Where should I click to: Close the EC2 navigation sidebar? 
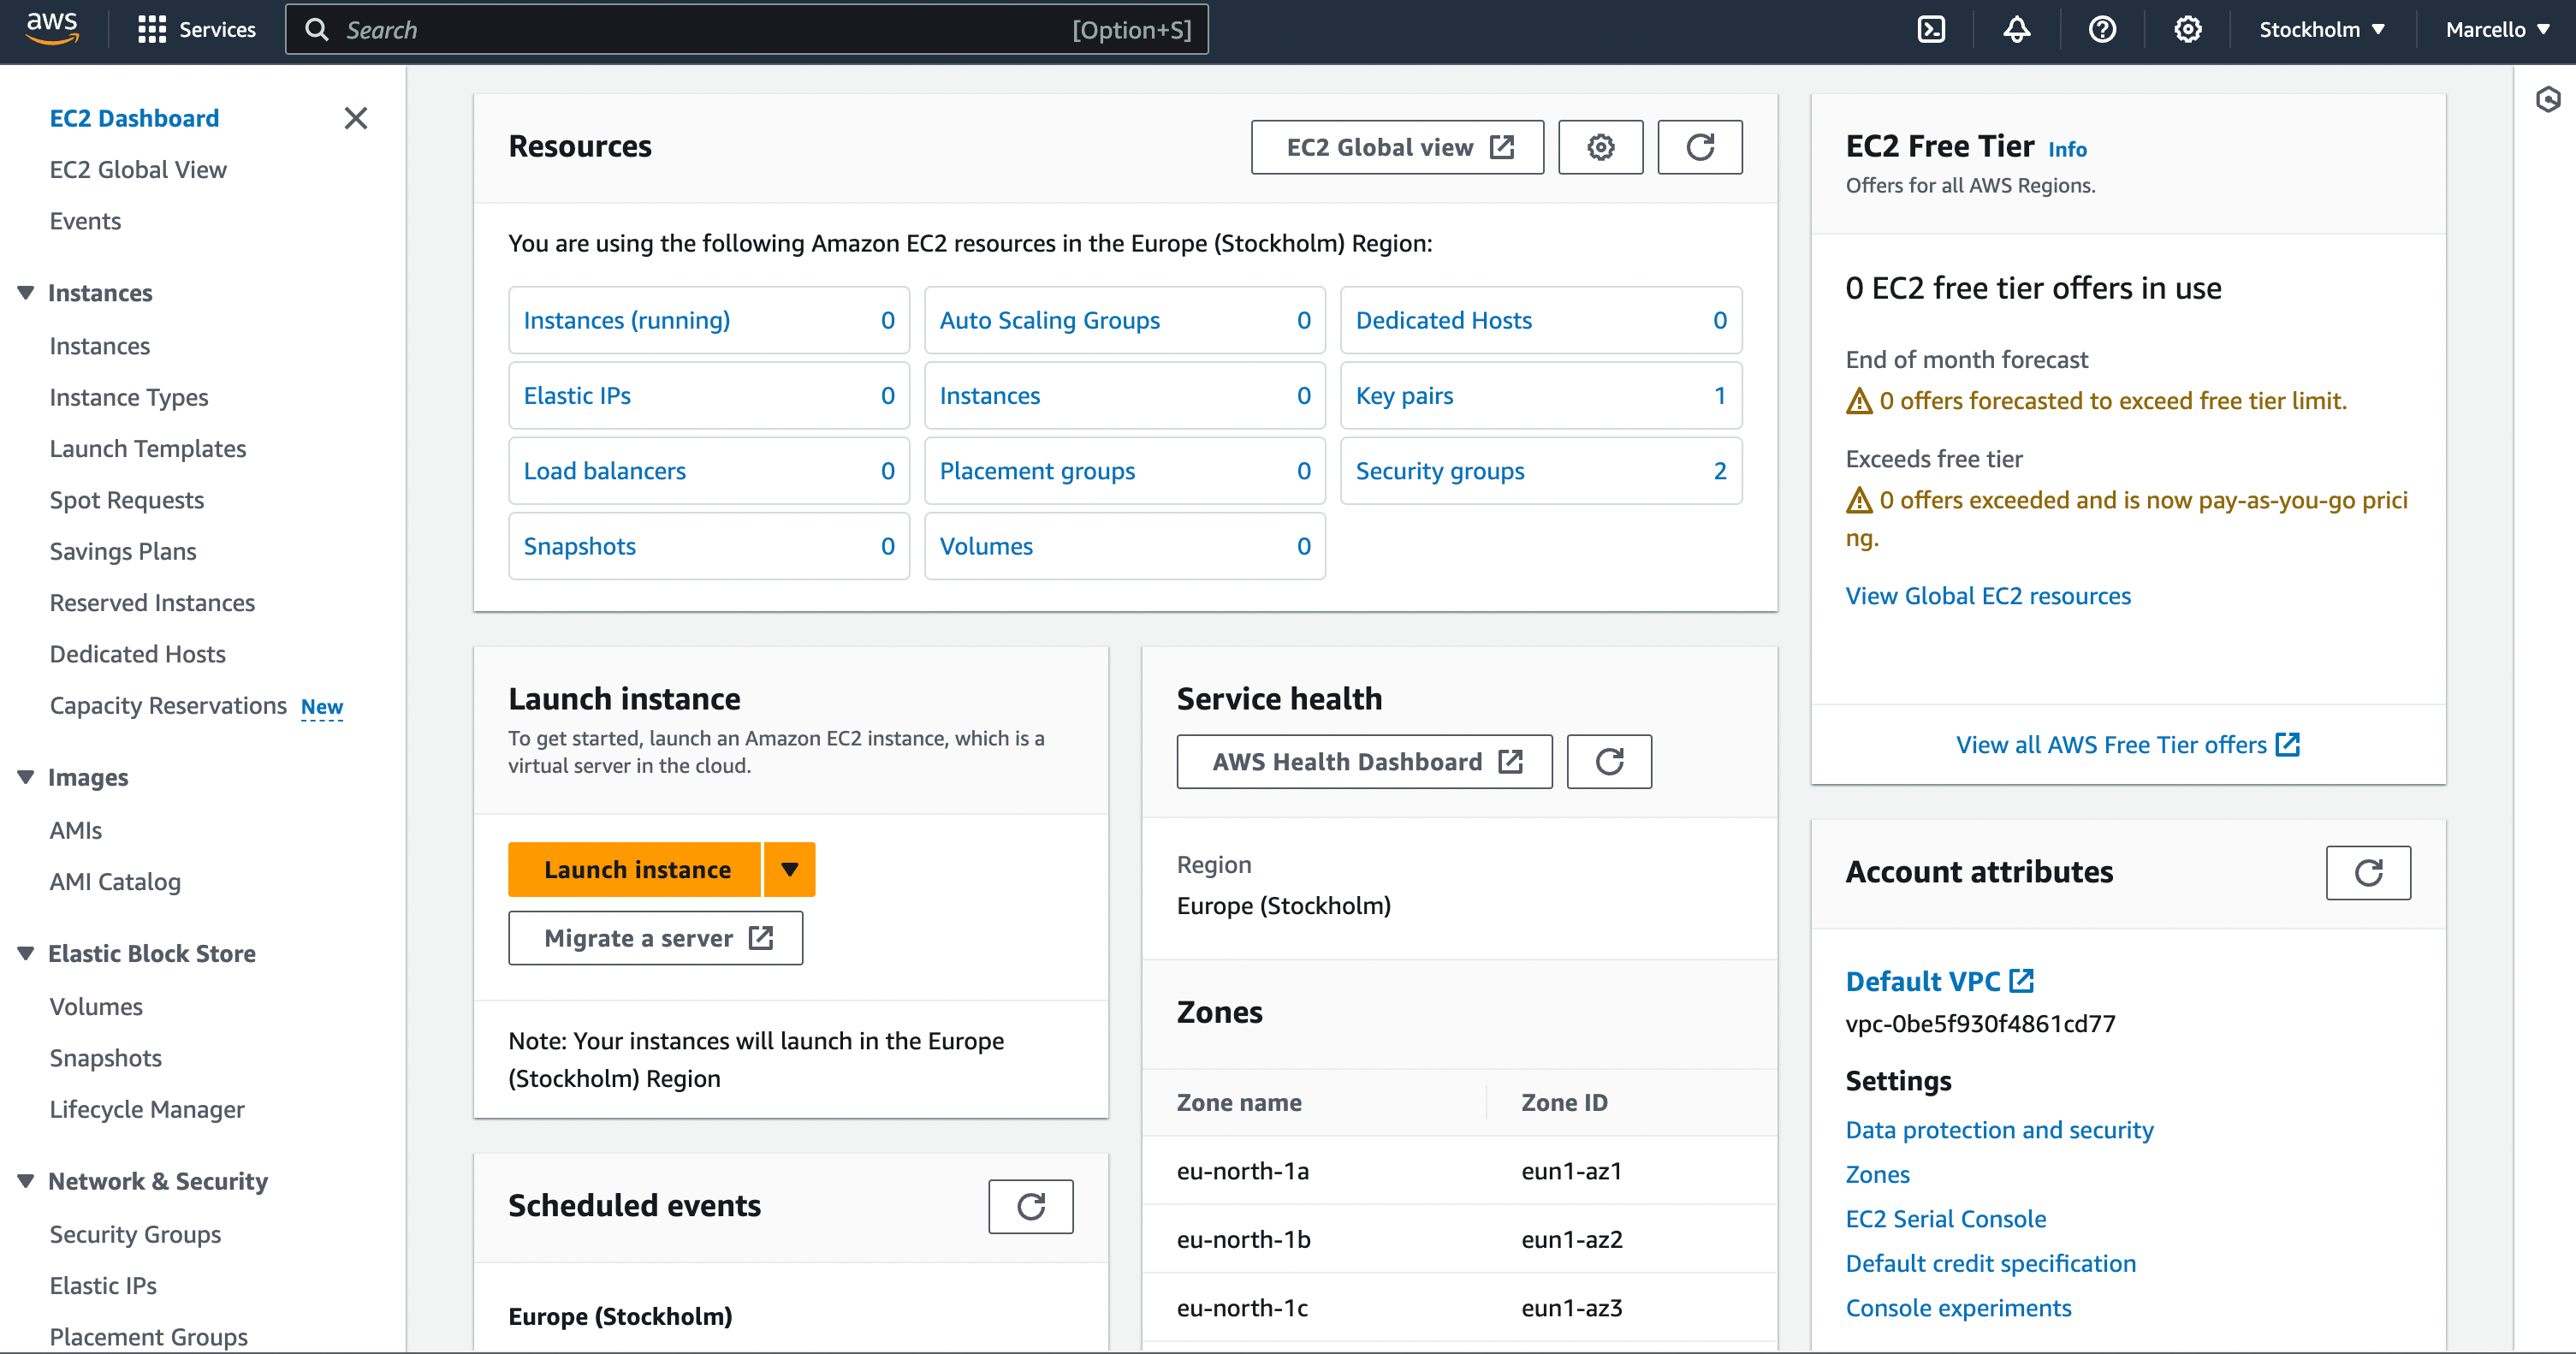coord(355,118)
